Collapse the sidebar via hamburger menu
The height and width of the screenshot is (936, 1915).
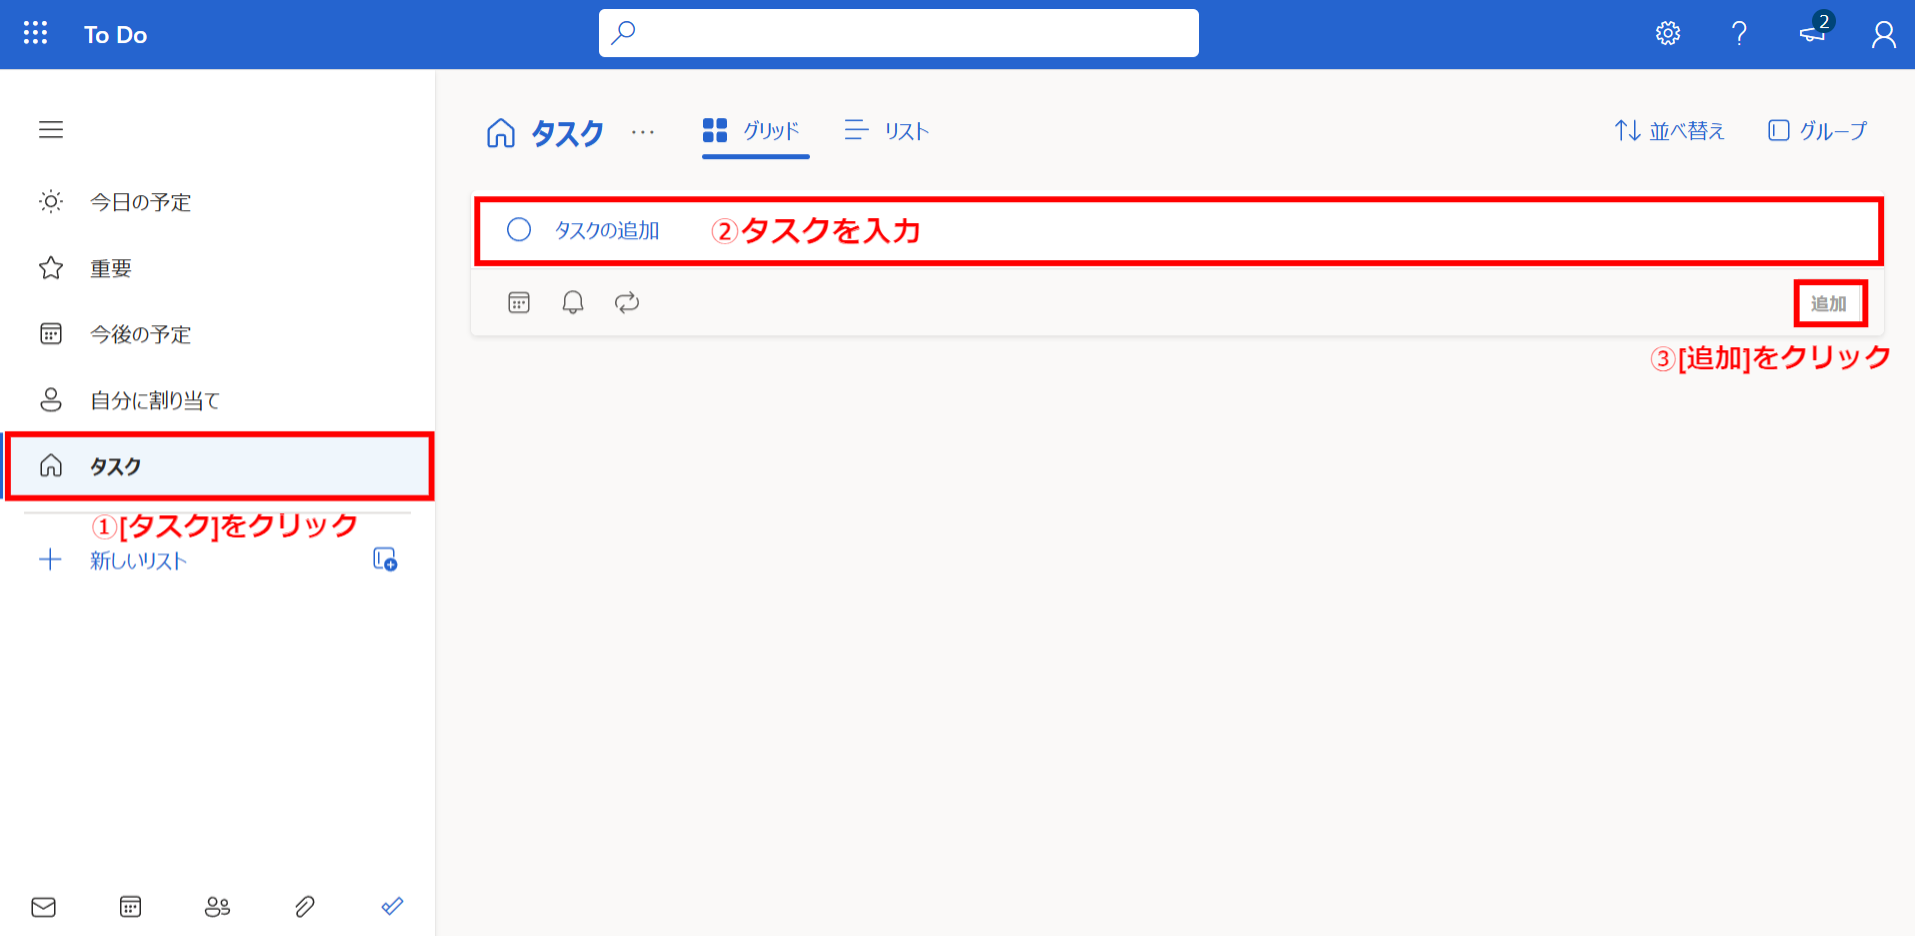tap(51, 129)
